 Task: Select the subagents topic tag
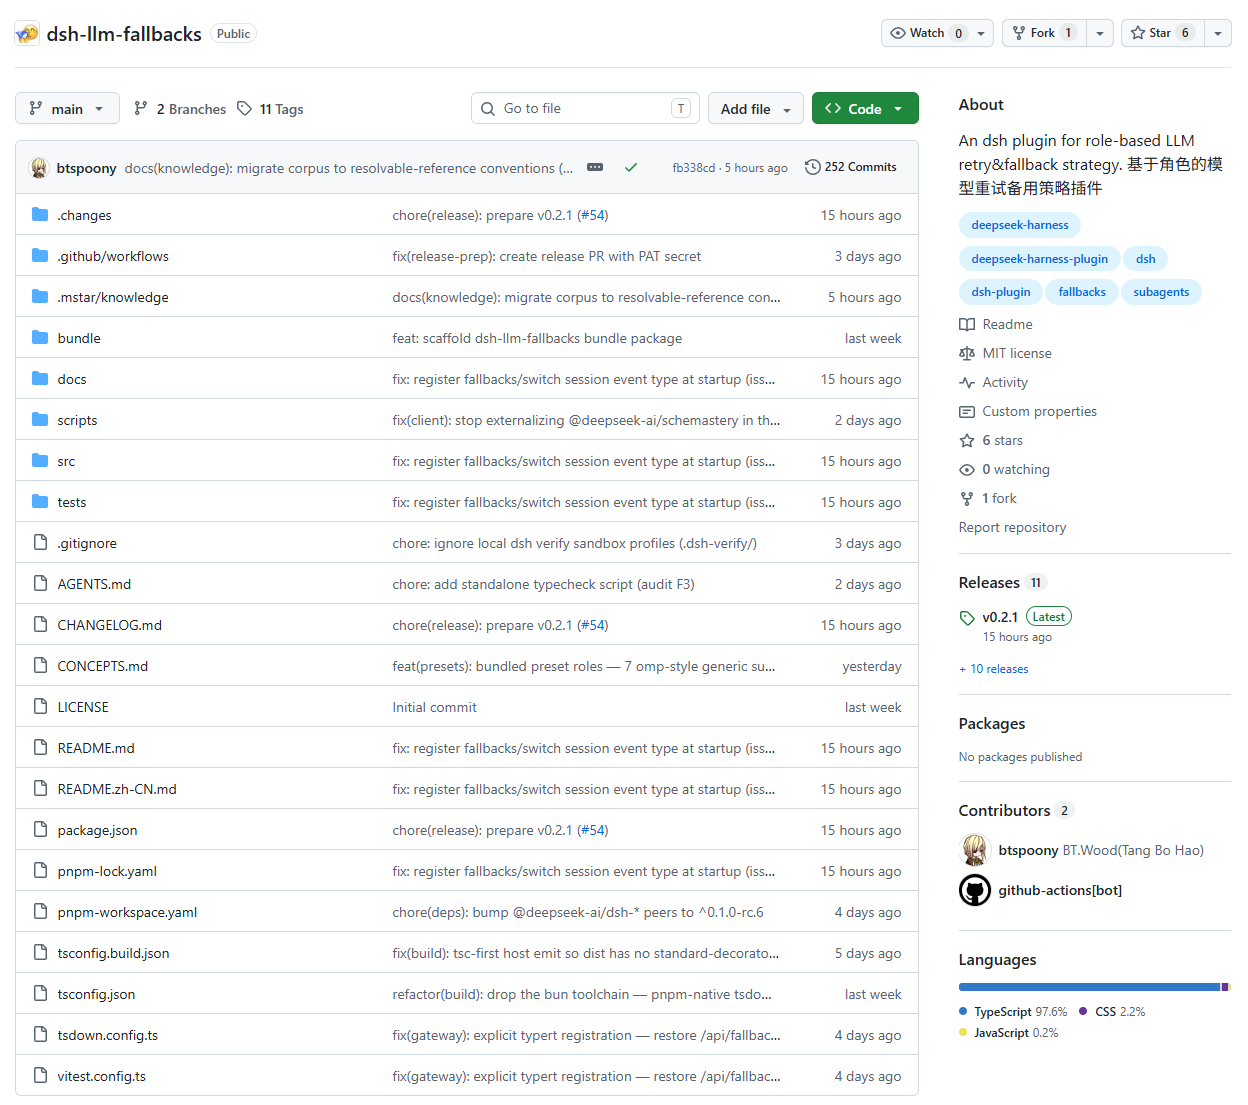tap(1161, 292)
